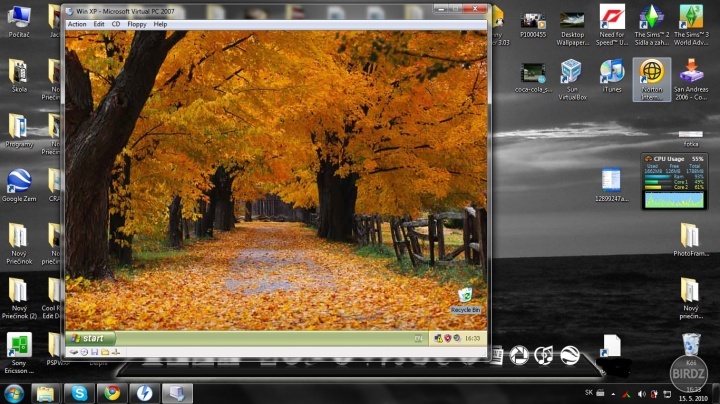The width and height of the screenshot is (720, 404).
Task: Open the CD menu in Virtual PC
Action: (116, 24)
